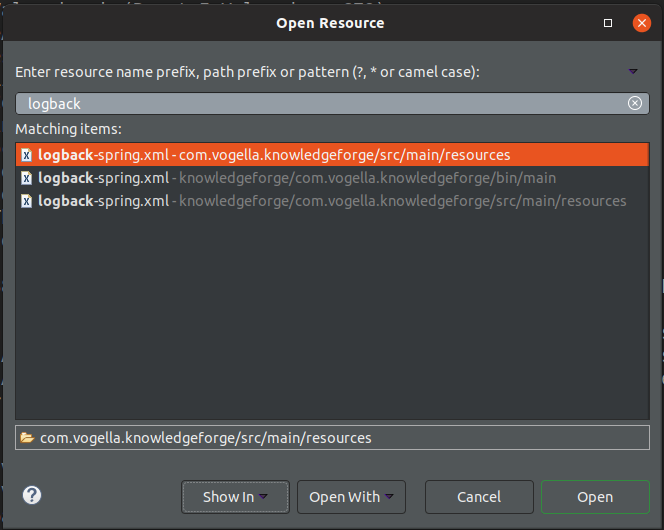This screenshot has height=530, width=664.
Task: Click the selected path text com.vogella.knowledgeforge/src/main/resources
Action: coord(206,438)
